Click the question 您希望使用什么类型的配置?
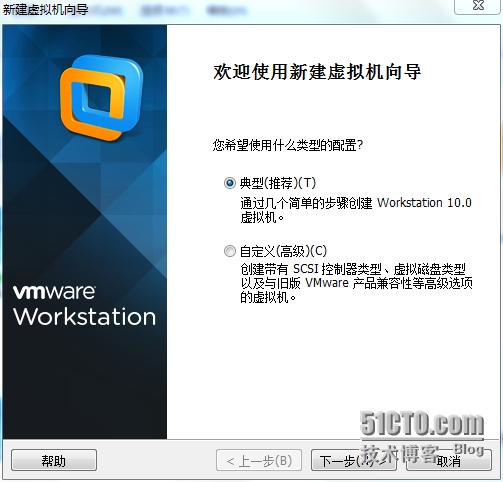This screenshot has width=503, height=482. [x=288, y=145]
